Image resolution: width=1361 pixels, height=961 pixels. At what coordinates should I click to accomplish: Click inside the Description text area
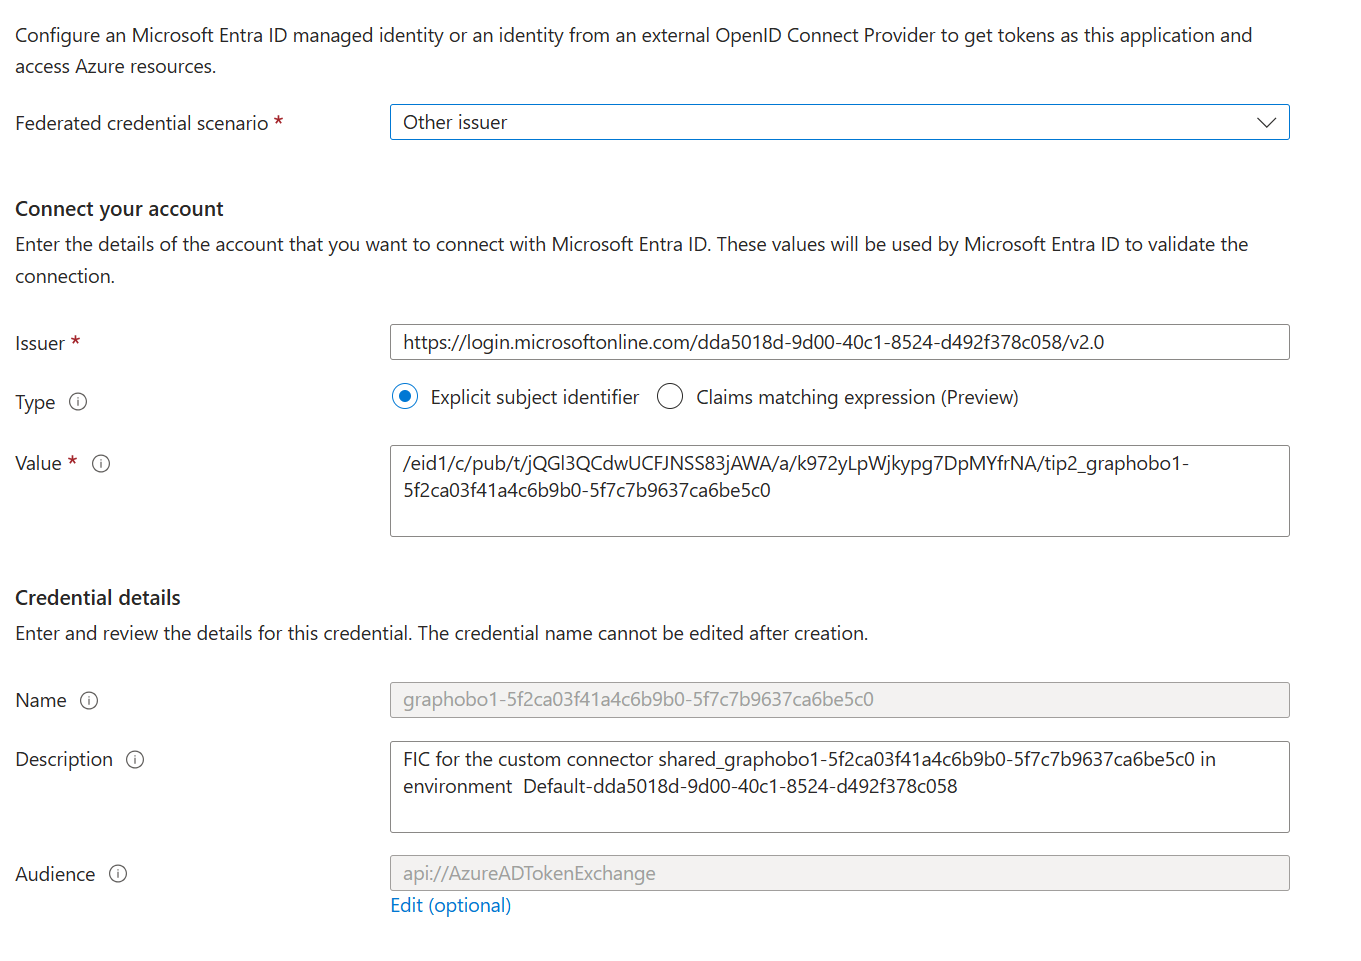[x=838, y=787]
